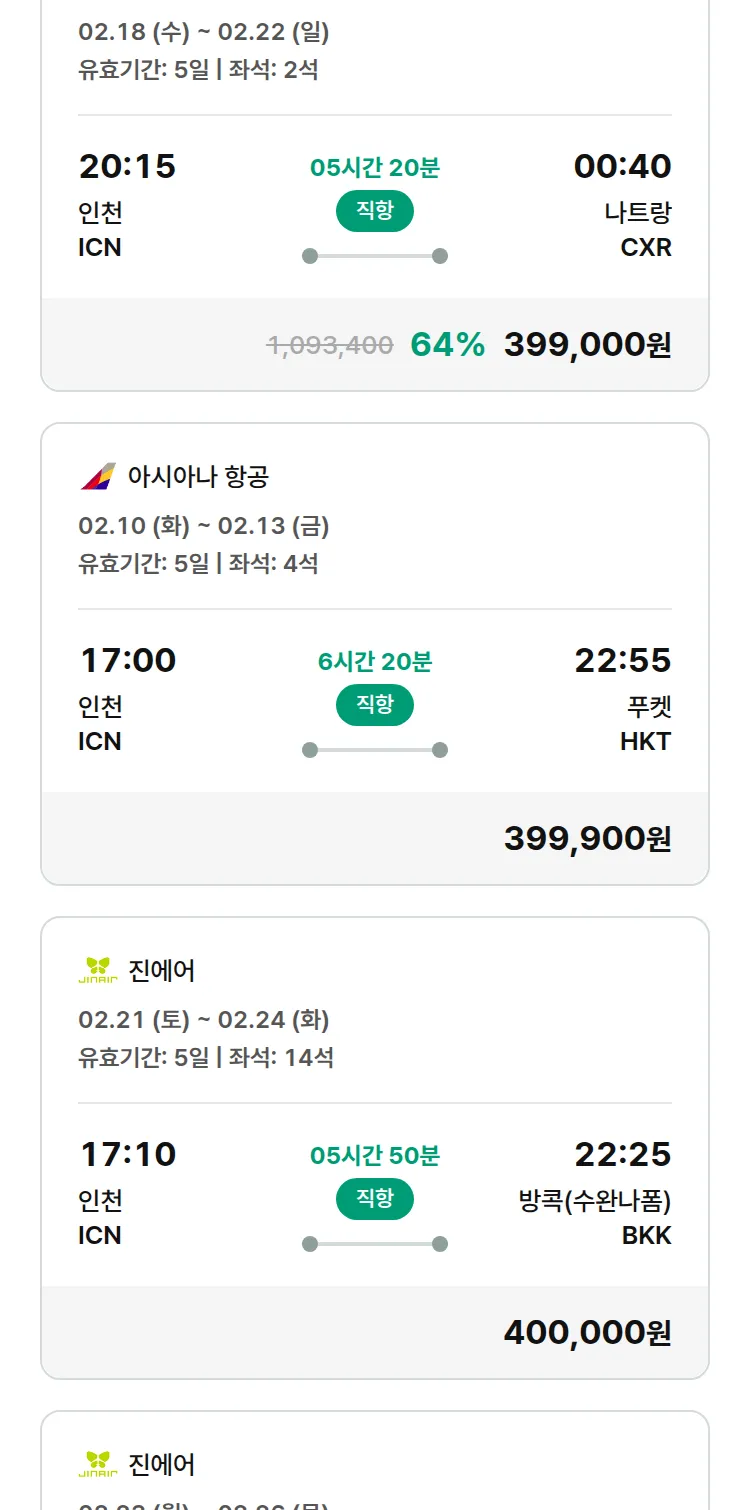Click the 나트랑 CXR destination

[637, 228]
